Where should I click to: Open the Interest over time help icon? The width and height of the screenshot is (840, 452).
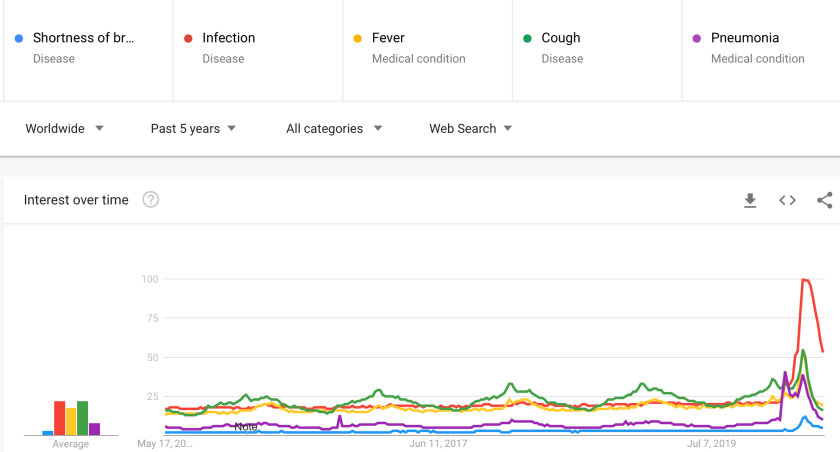pos(151,200)
